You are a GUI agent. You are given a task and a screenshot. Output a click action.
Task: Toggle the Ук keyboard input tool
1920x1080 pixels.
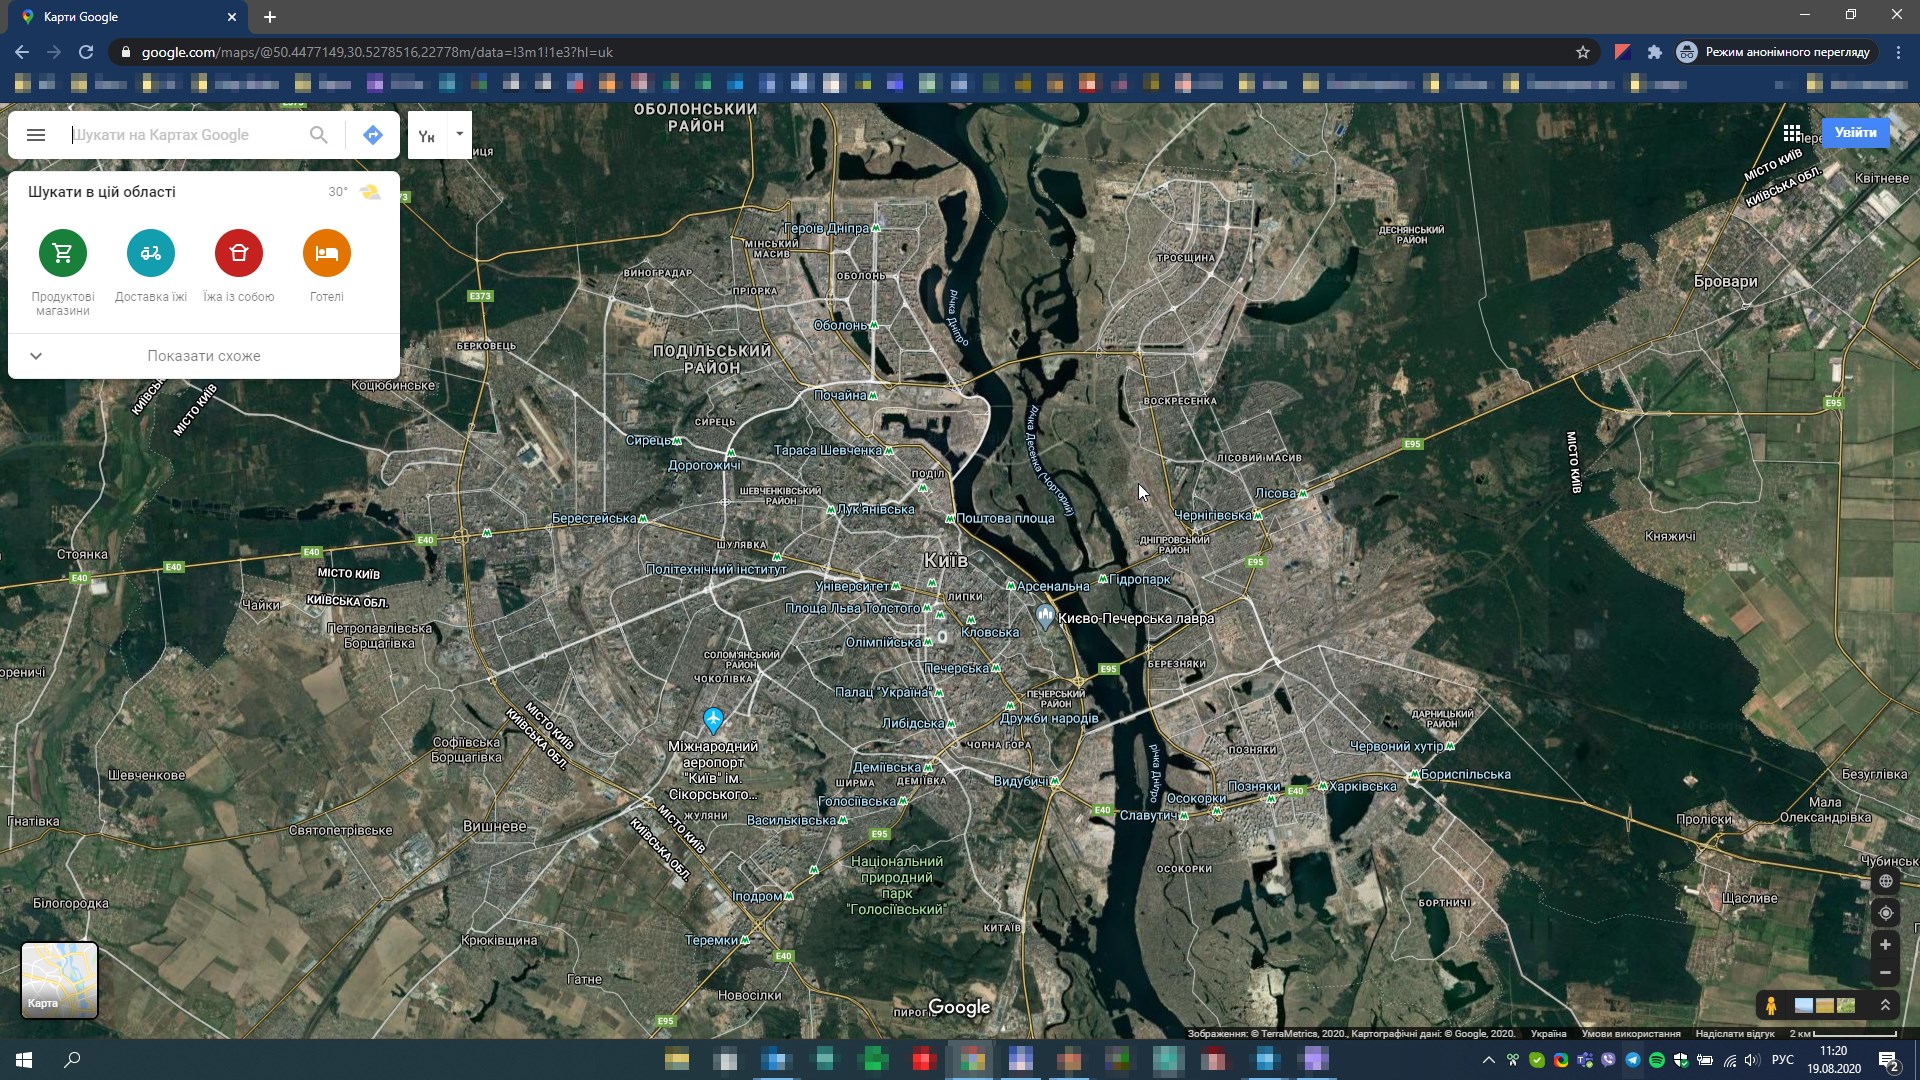click(427, 136)
